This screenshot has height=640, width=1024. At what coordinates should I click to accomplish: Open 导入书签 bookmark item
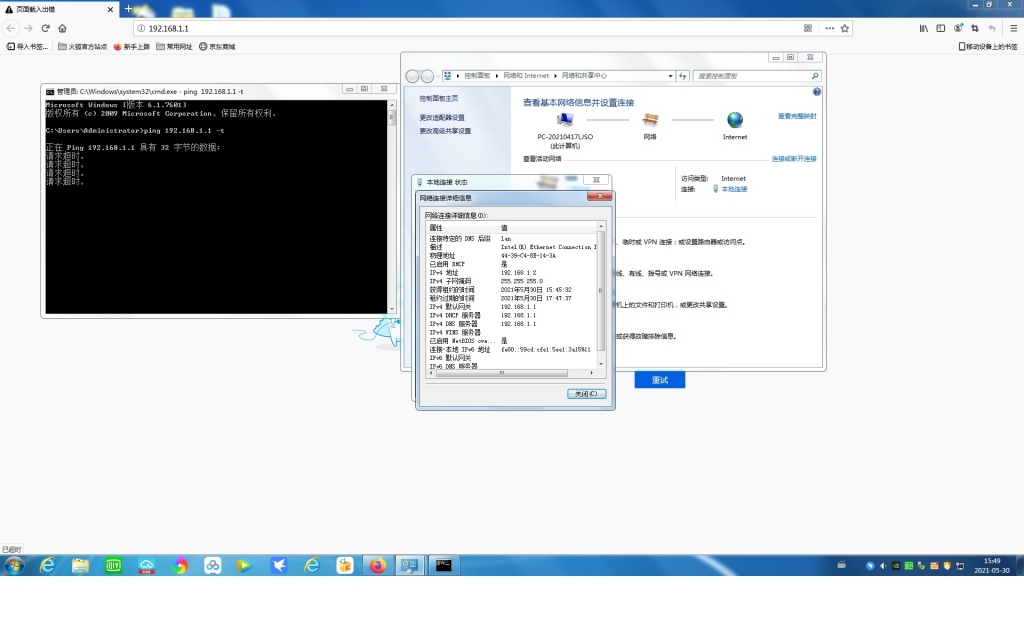[x=27, y=46]
